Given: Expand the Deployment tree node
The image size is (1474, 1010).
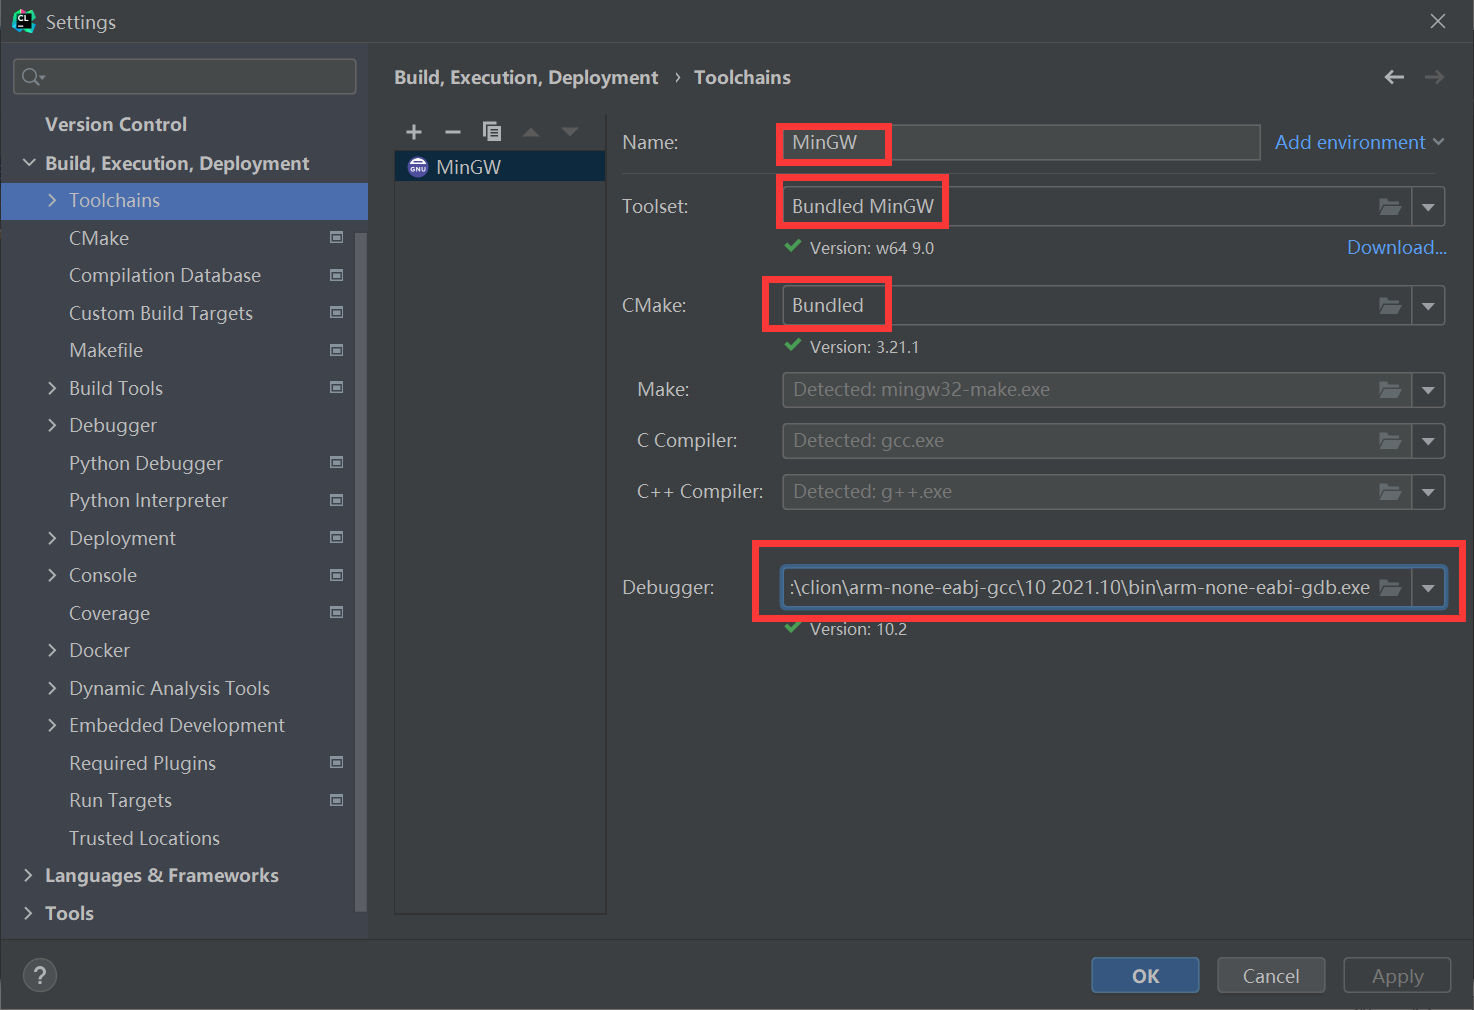Looking at the screenshot, I should click(52, 538).
